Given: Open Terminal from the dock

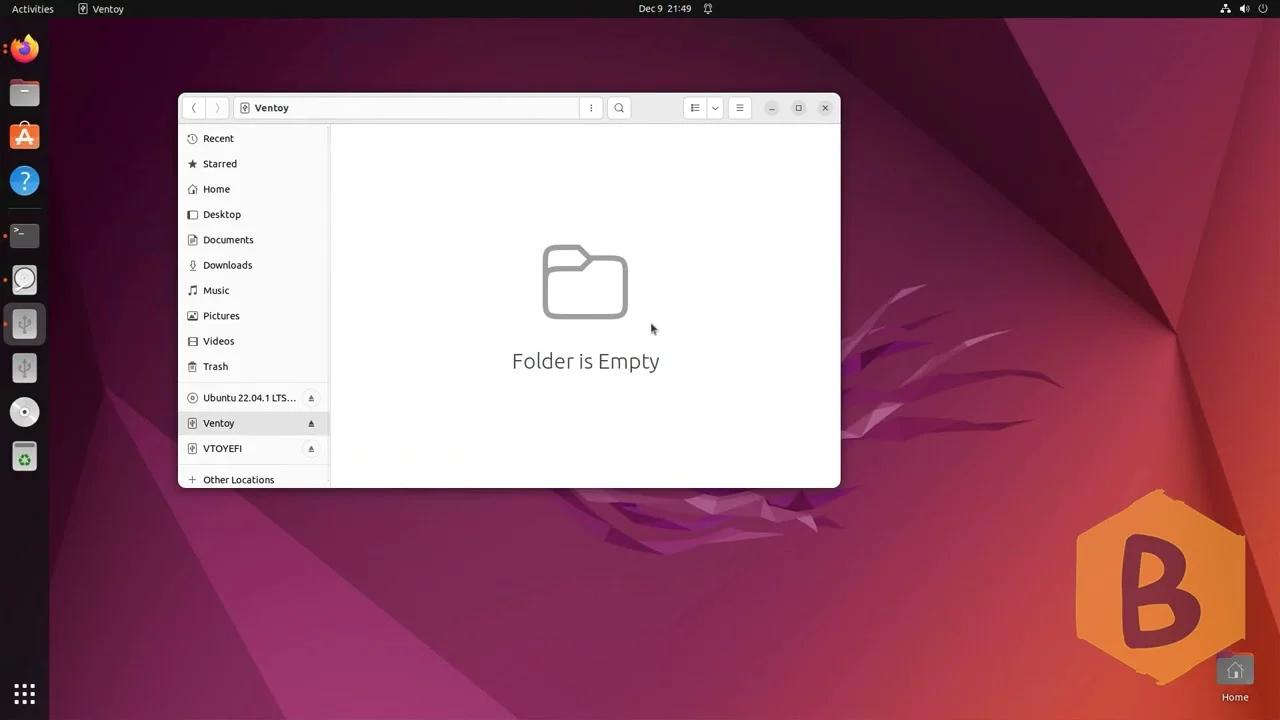Looking at the screenshot, I should point(25,235).
